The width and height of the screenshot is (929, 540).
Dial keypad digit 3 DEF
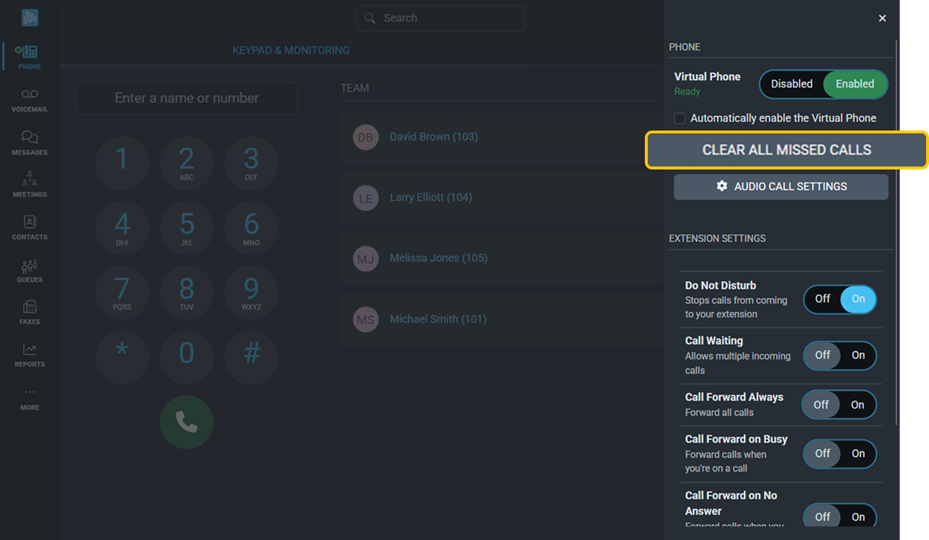coord(251,163)
